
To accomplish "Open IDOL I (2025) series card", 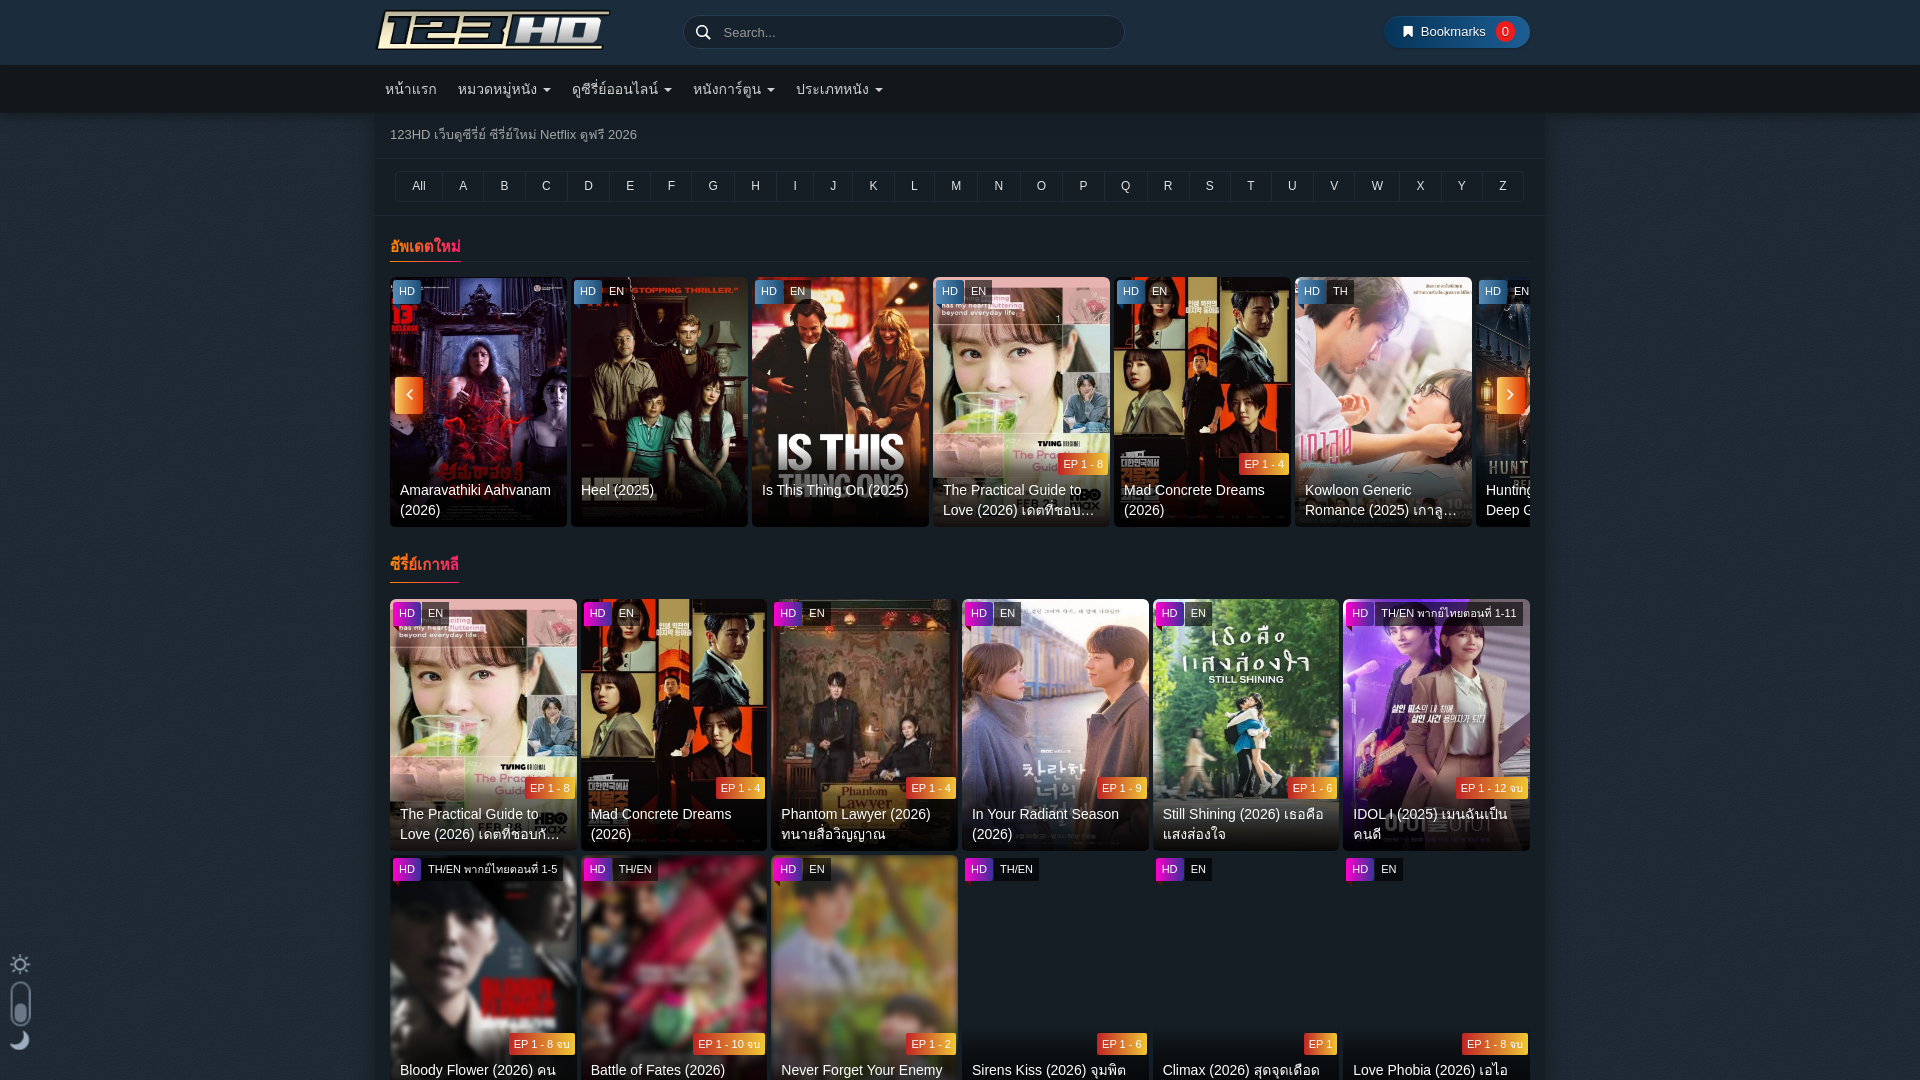I will click(1436, 725).
